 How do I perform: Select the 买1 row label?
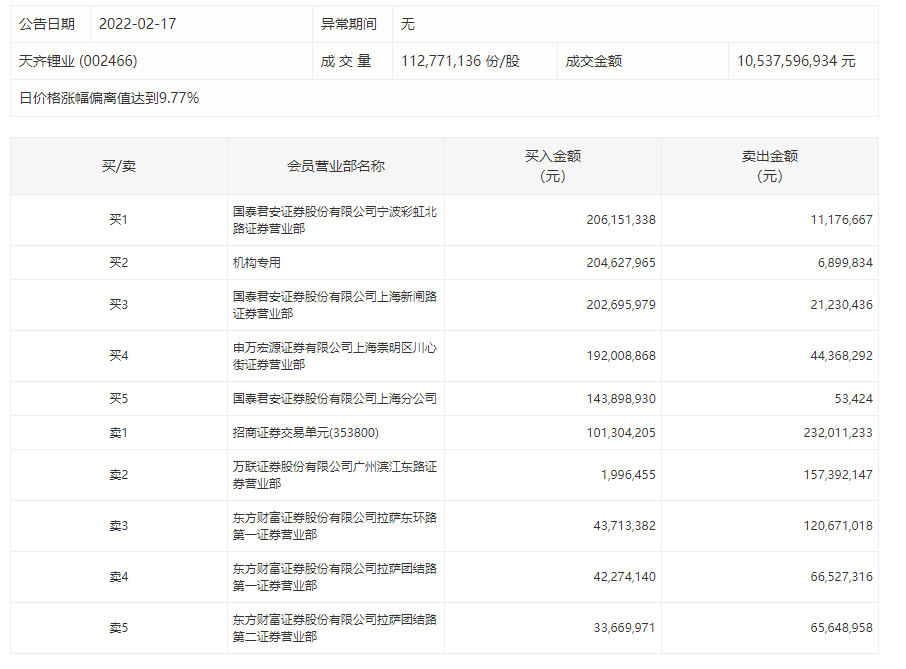(119, 220)
